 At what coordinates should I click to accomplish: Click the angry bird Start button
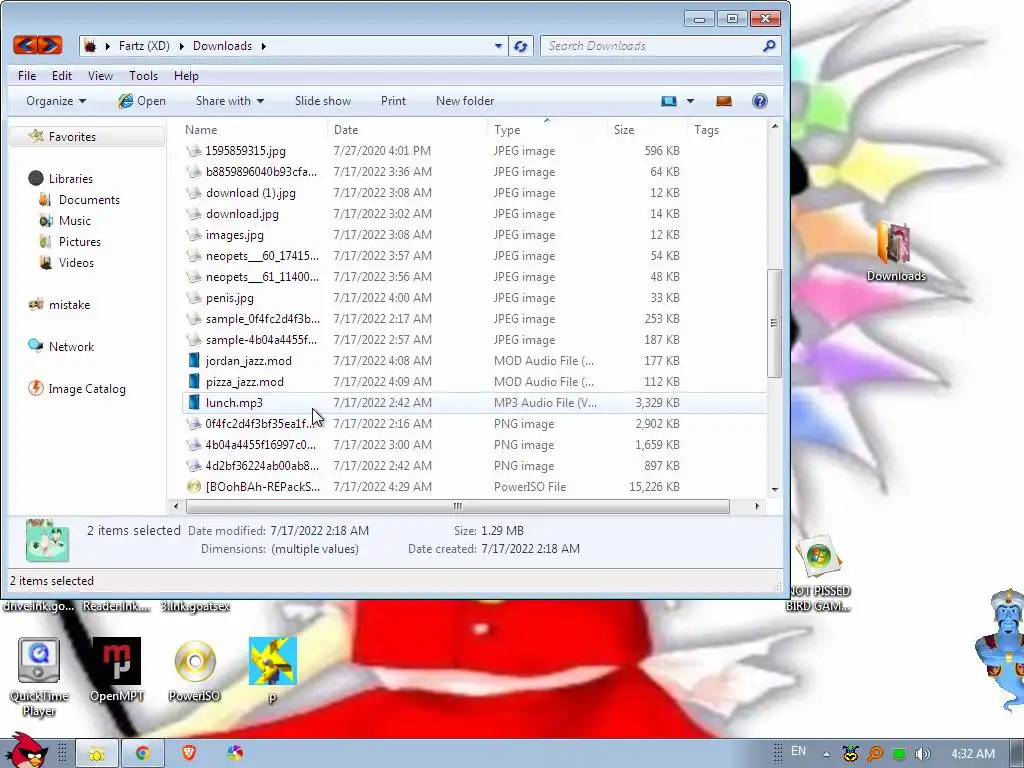(26, 751)
